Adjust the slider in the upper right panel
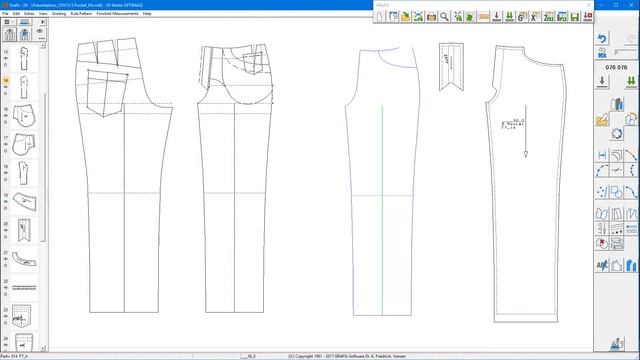Screen dimensions: 640x360 [626, 53]
